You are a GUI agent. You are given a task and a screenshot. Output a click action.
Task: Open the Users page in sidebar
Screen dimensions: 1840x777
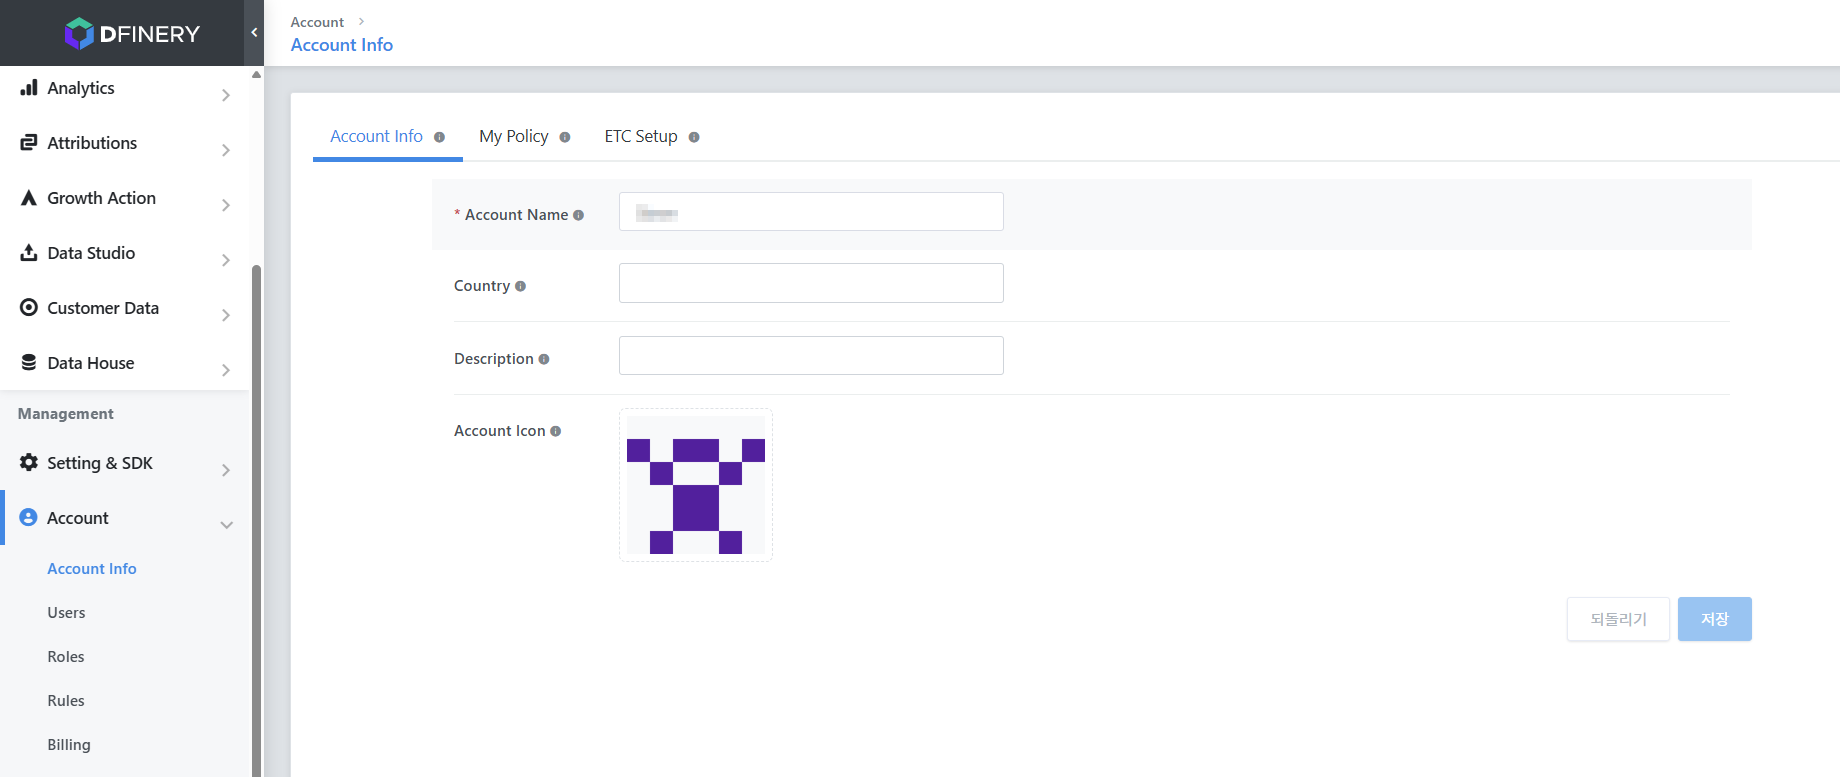(66, 613)
